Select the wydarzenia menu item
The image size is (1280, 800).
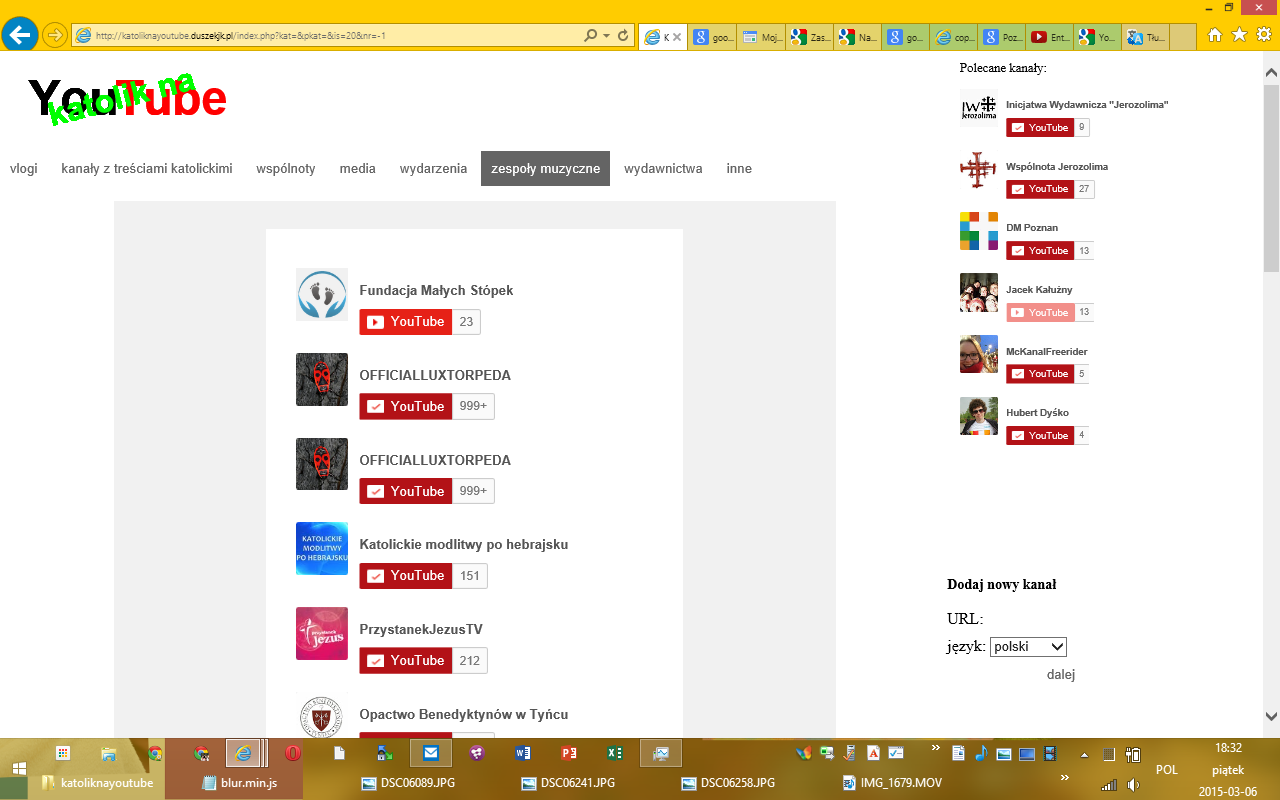pyautogui.click(x=434, y=169)
